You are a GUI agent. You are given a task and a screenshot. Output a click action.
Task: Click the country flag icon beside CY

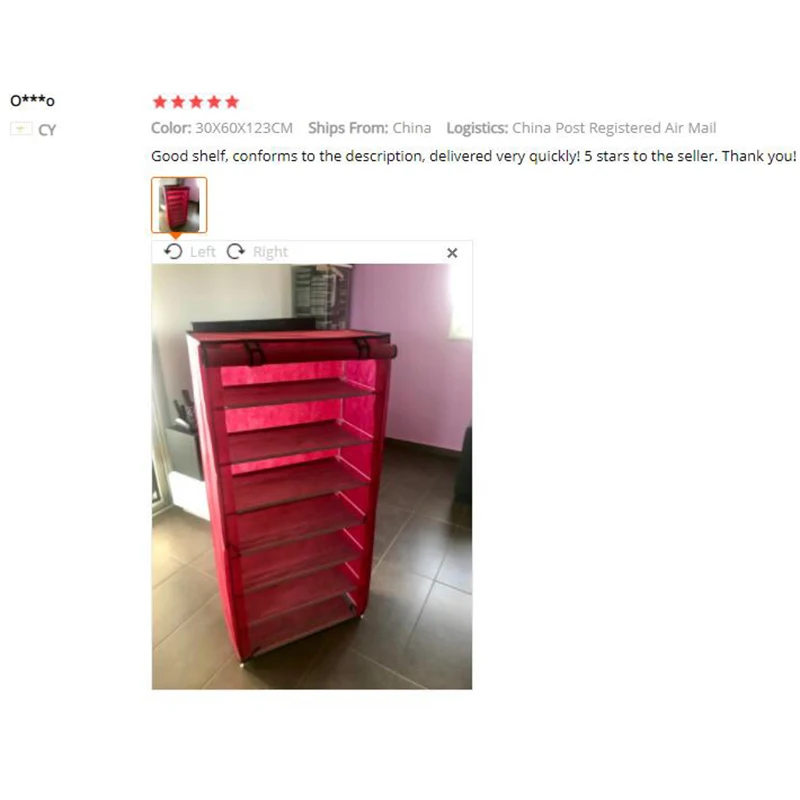(21, 129)
